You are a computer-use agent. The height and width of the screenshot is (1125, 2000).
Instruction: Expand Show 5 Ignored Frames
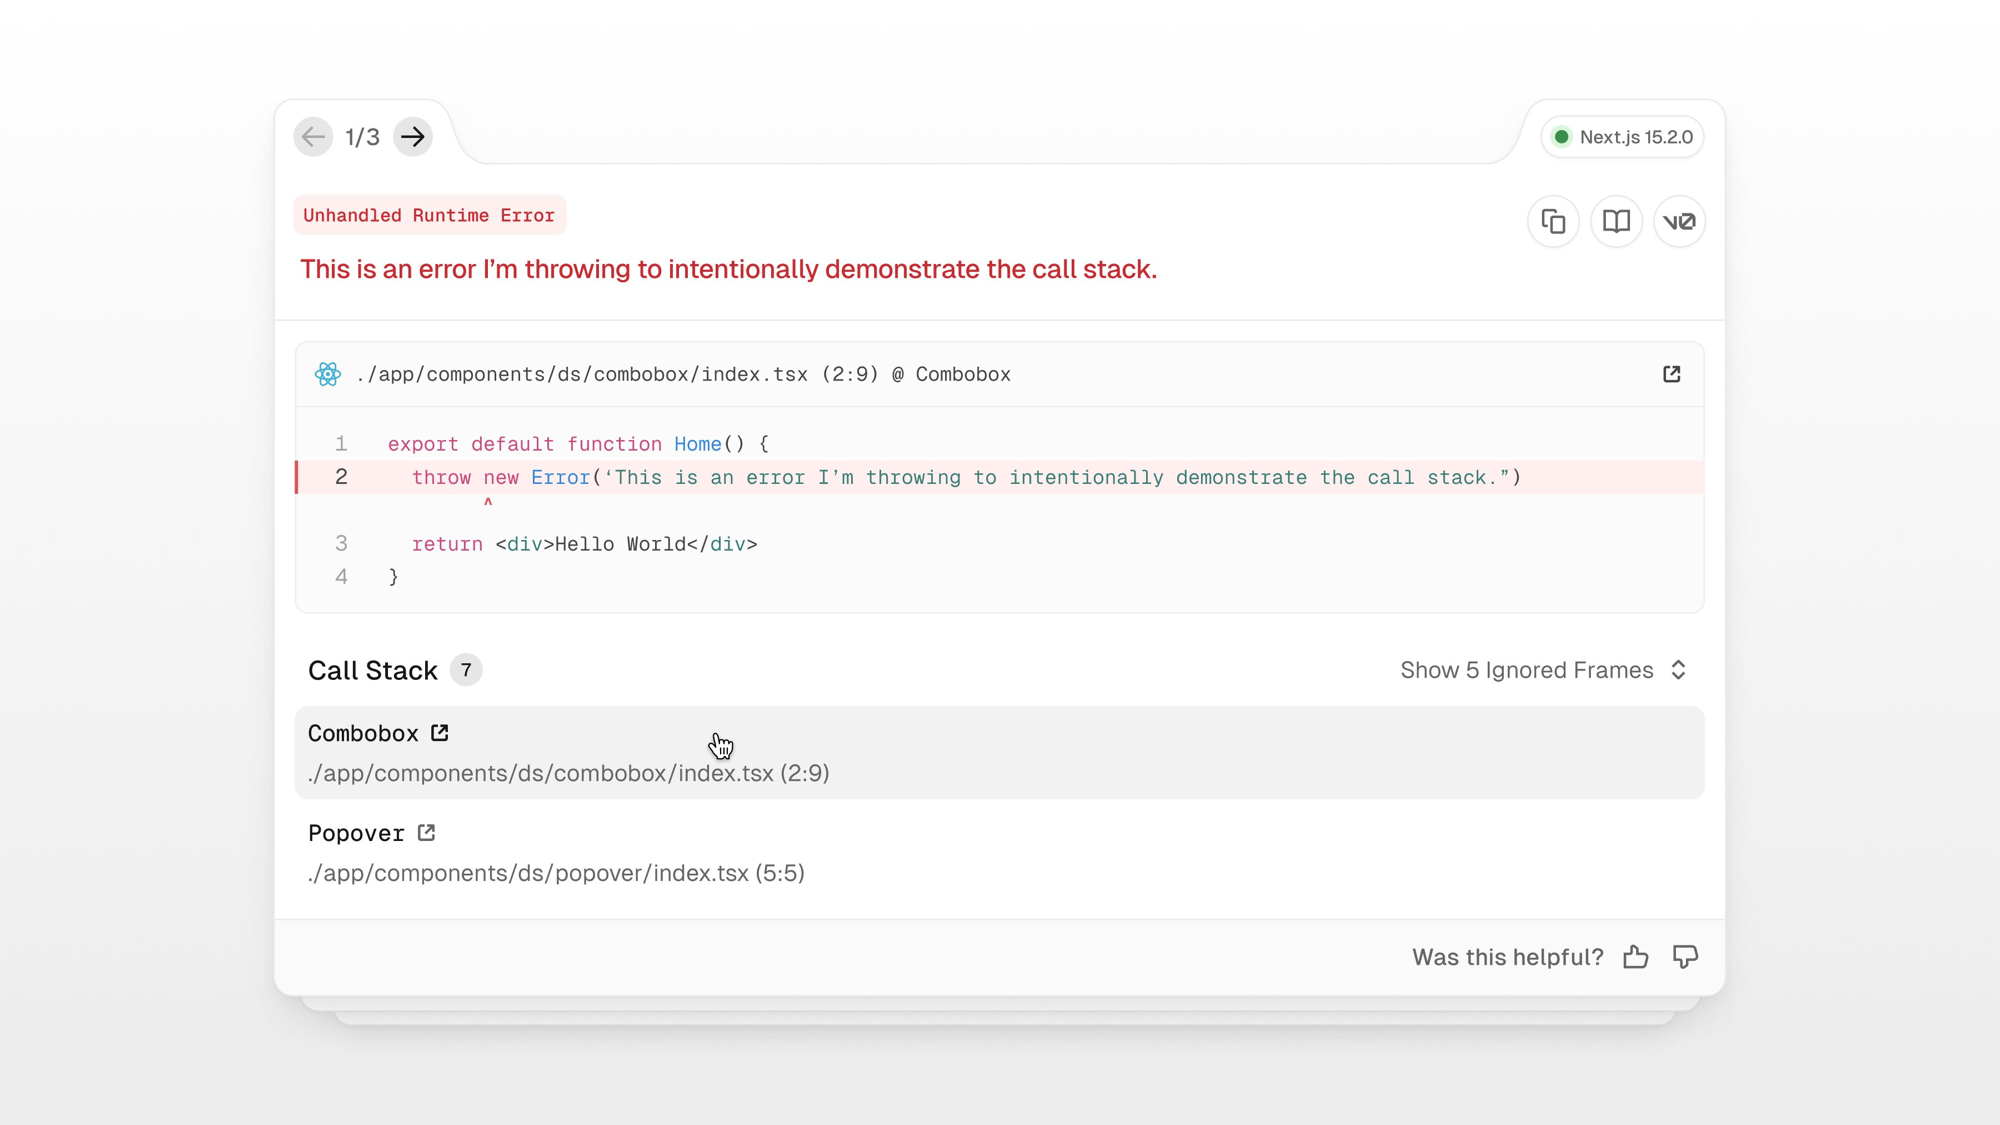pyautogui.click(x=1526, y=670)
